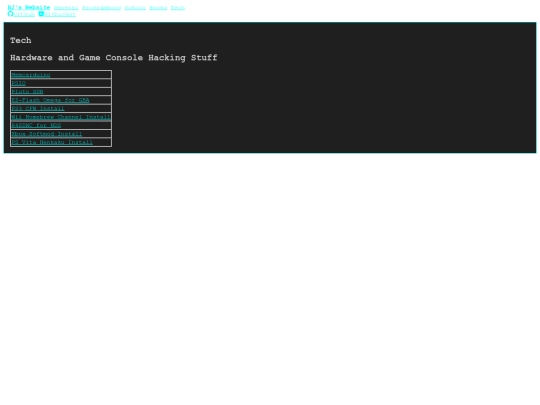Open the Books nav link
Screen dimensions: 540x405
[x=158, y=8]
